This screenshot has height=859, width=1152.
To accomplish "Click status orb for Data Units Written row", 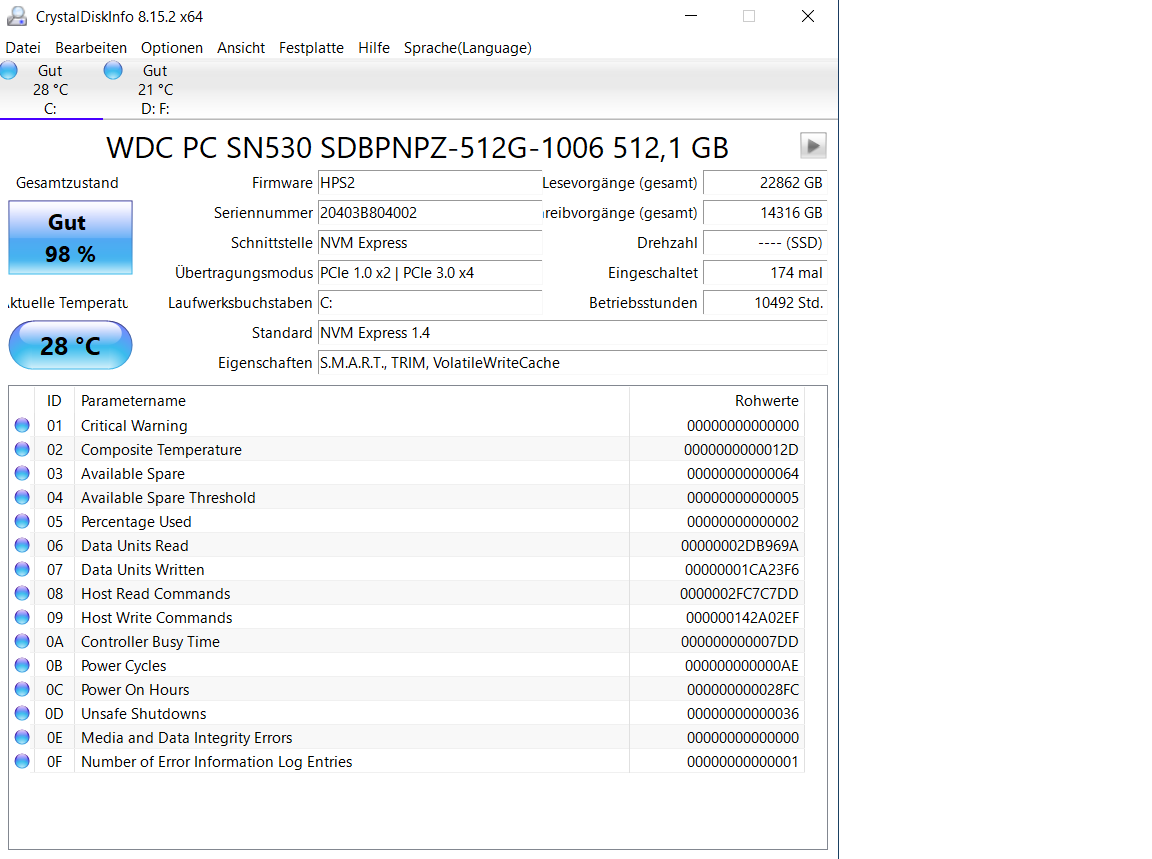I will point(22,569).
